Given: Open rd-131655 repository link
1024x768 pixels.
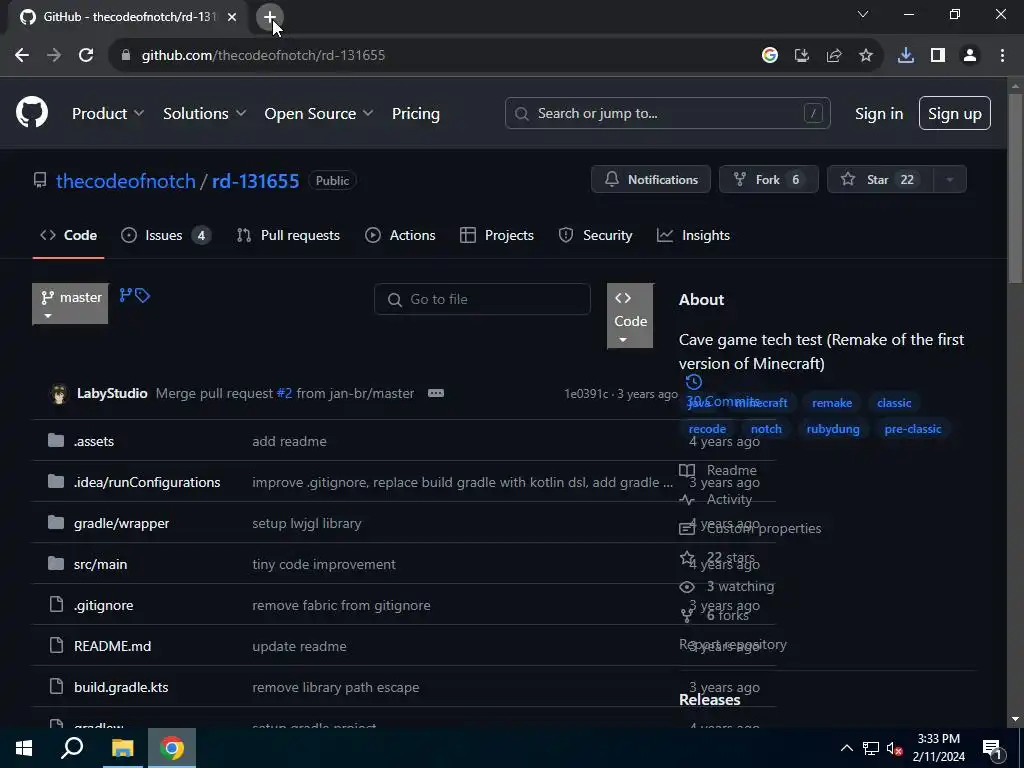Looking at the screenshot, I should tap(255, 181).
